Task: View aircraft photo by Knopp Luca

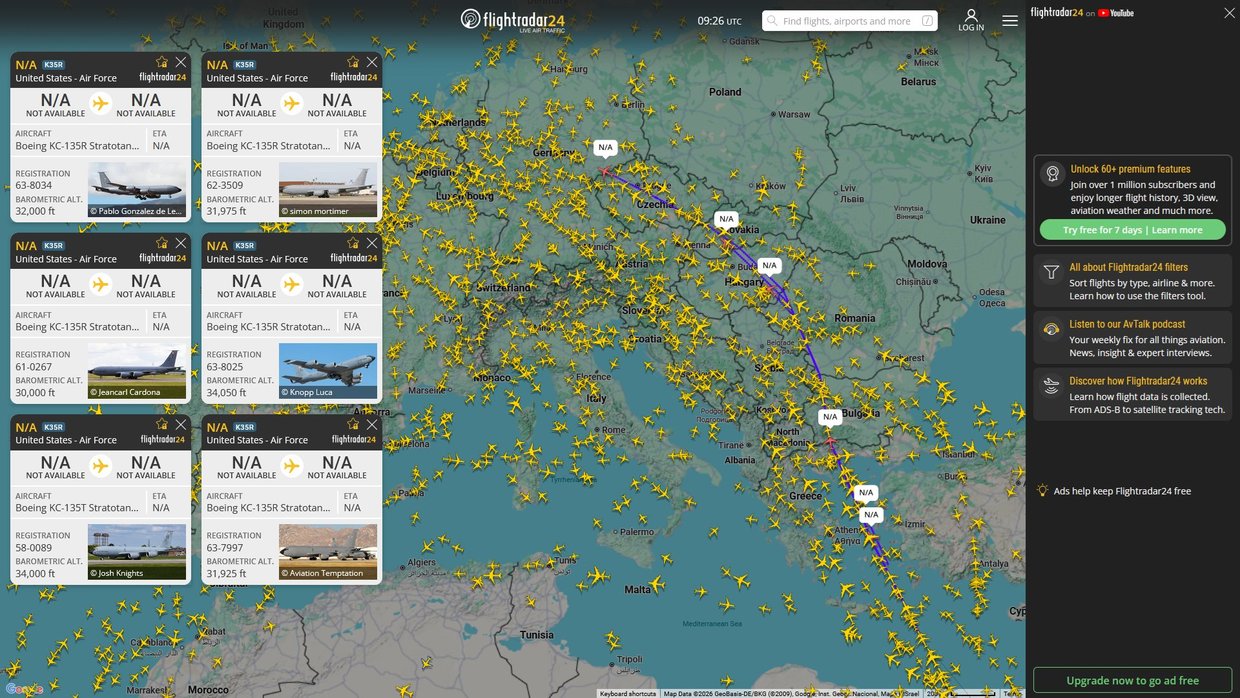Action: [x=328, y=371]
